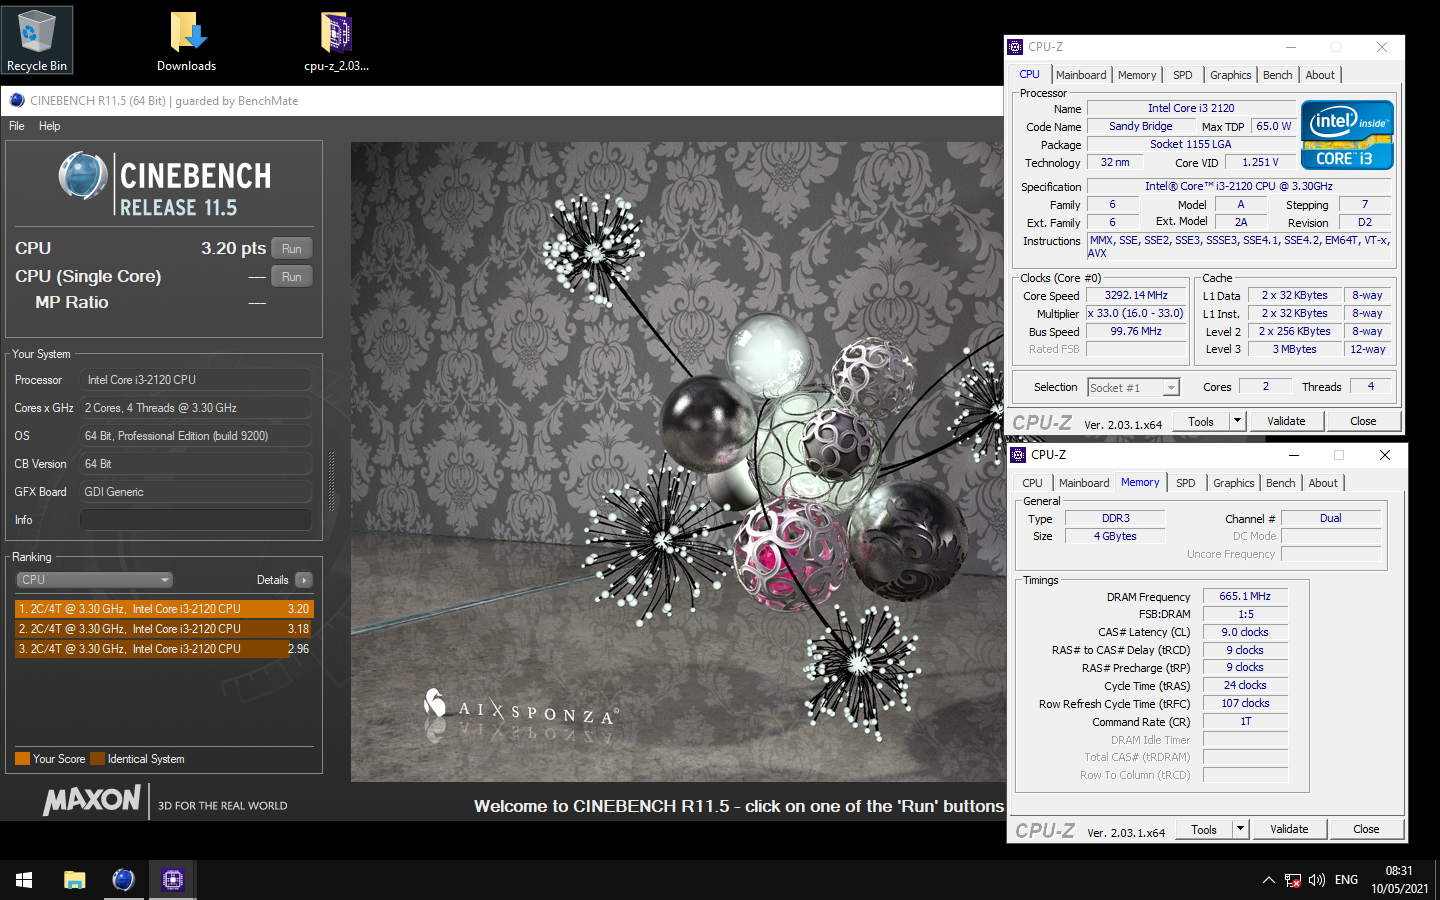Click Close button in lower CPU-Z window
1440x900 pixels.
(1366, 830)
